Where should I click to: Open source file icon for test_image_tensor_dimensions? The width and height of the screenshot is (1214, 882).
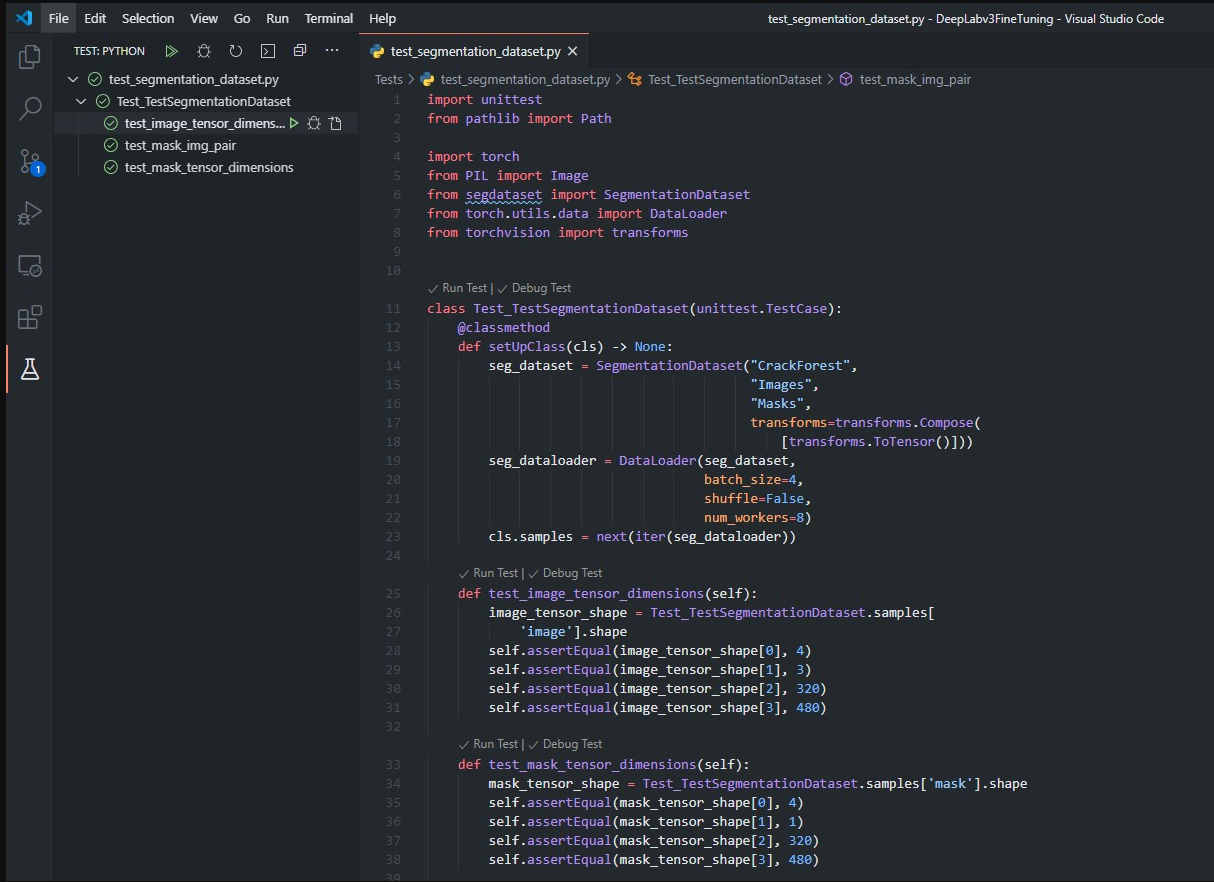[x=336, y=123]
